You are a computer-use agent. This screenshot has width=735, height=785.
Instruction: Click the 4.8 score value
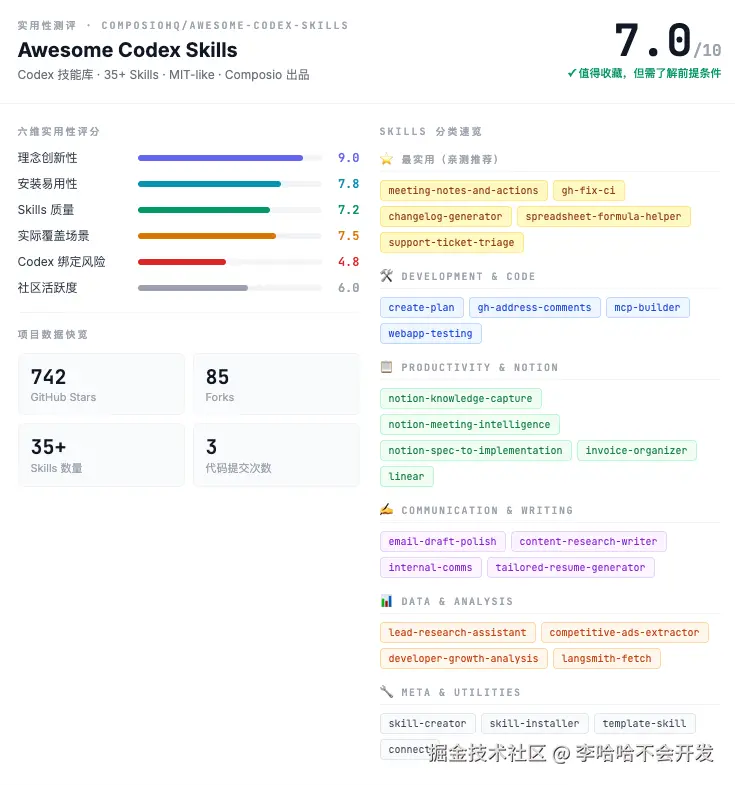(348, 262)
